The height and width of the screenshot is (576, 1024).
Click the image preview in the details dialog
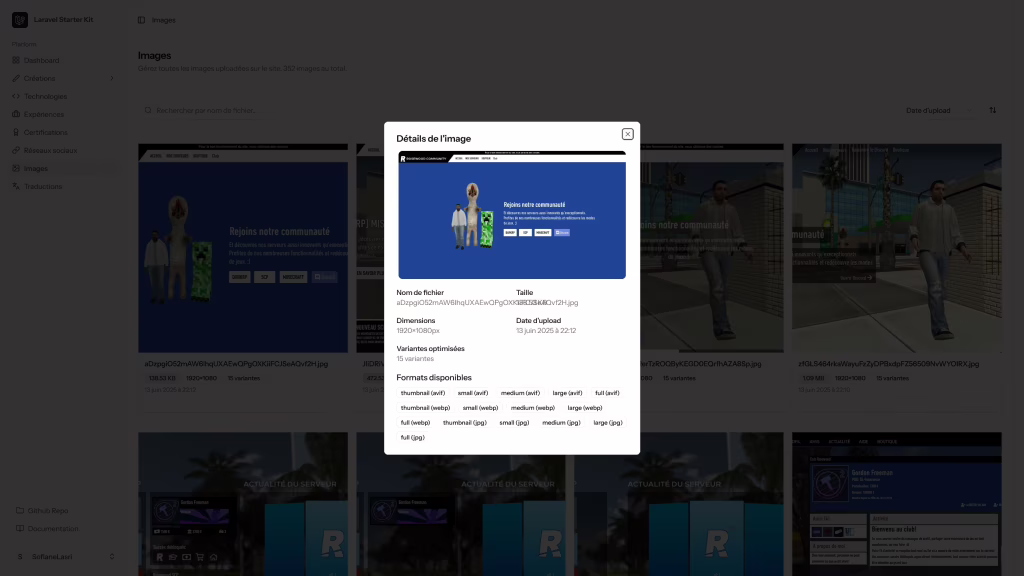512,215
